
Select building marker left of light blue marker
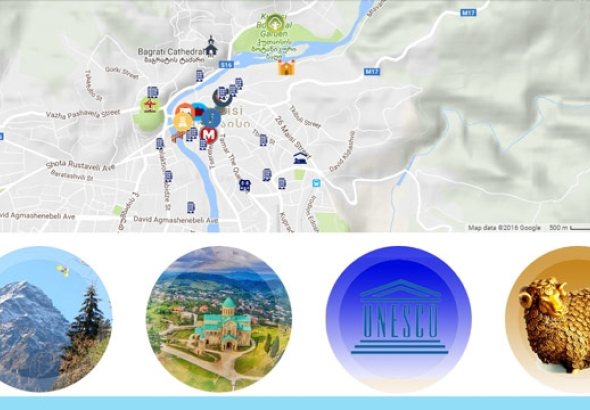click(282, 183)
